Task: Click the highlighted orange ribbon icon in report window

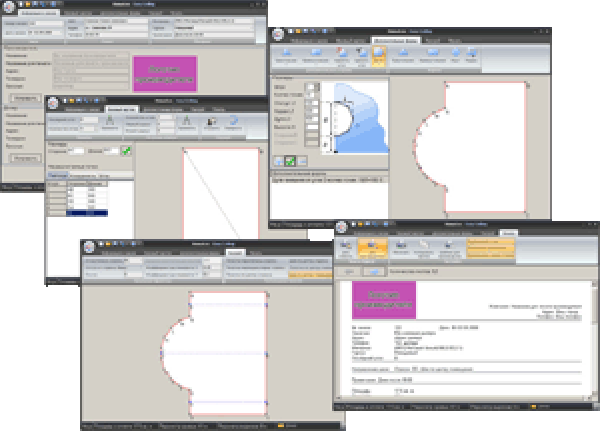Action: coord(372,248)
